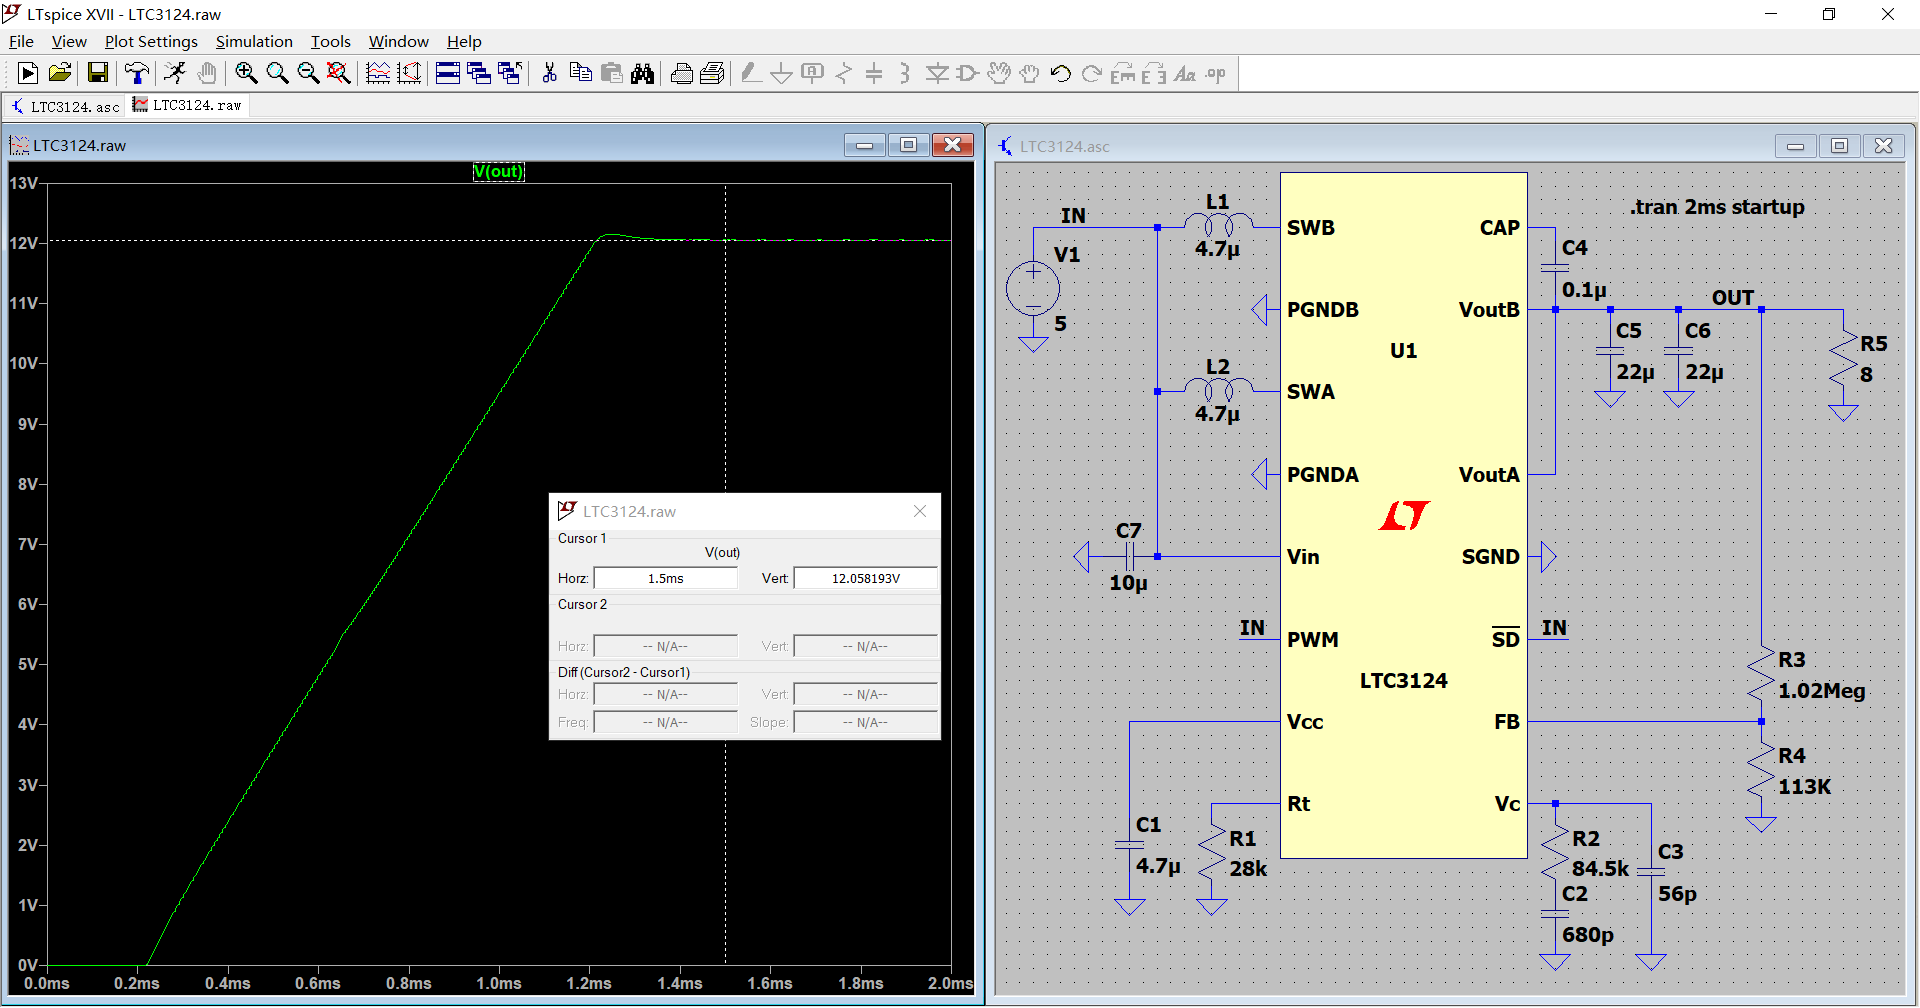Image resolution: width=1920 pixels, height=1008 pixels.
Task: Click the halt simulation hand icon
Action: (x=207, y=73)
